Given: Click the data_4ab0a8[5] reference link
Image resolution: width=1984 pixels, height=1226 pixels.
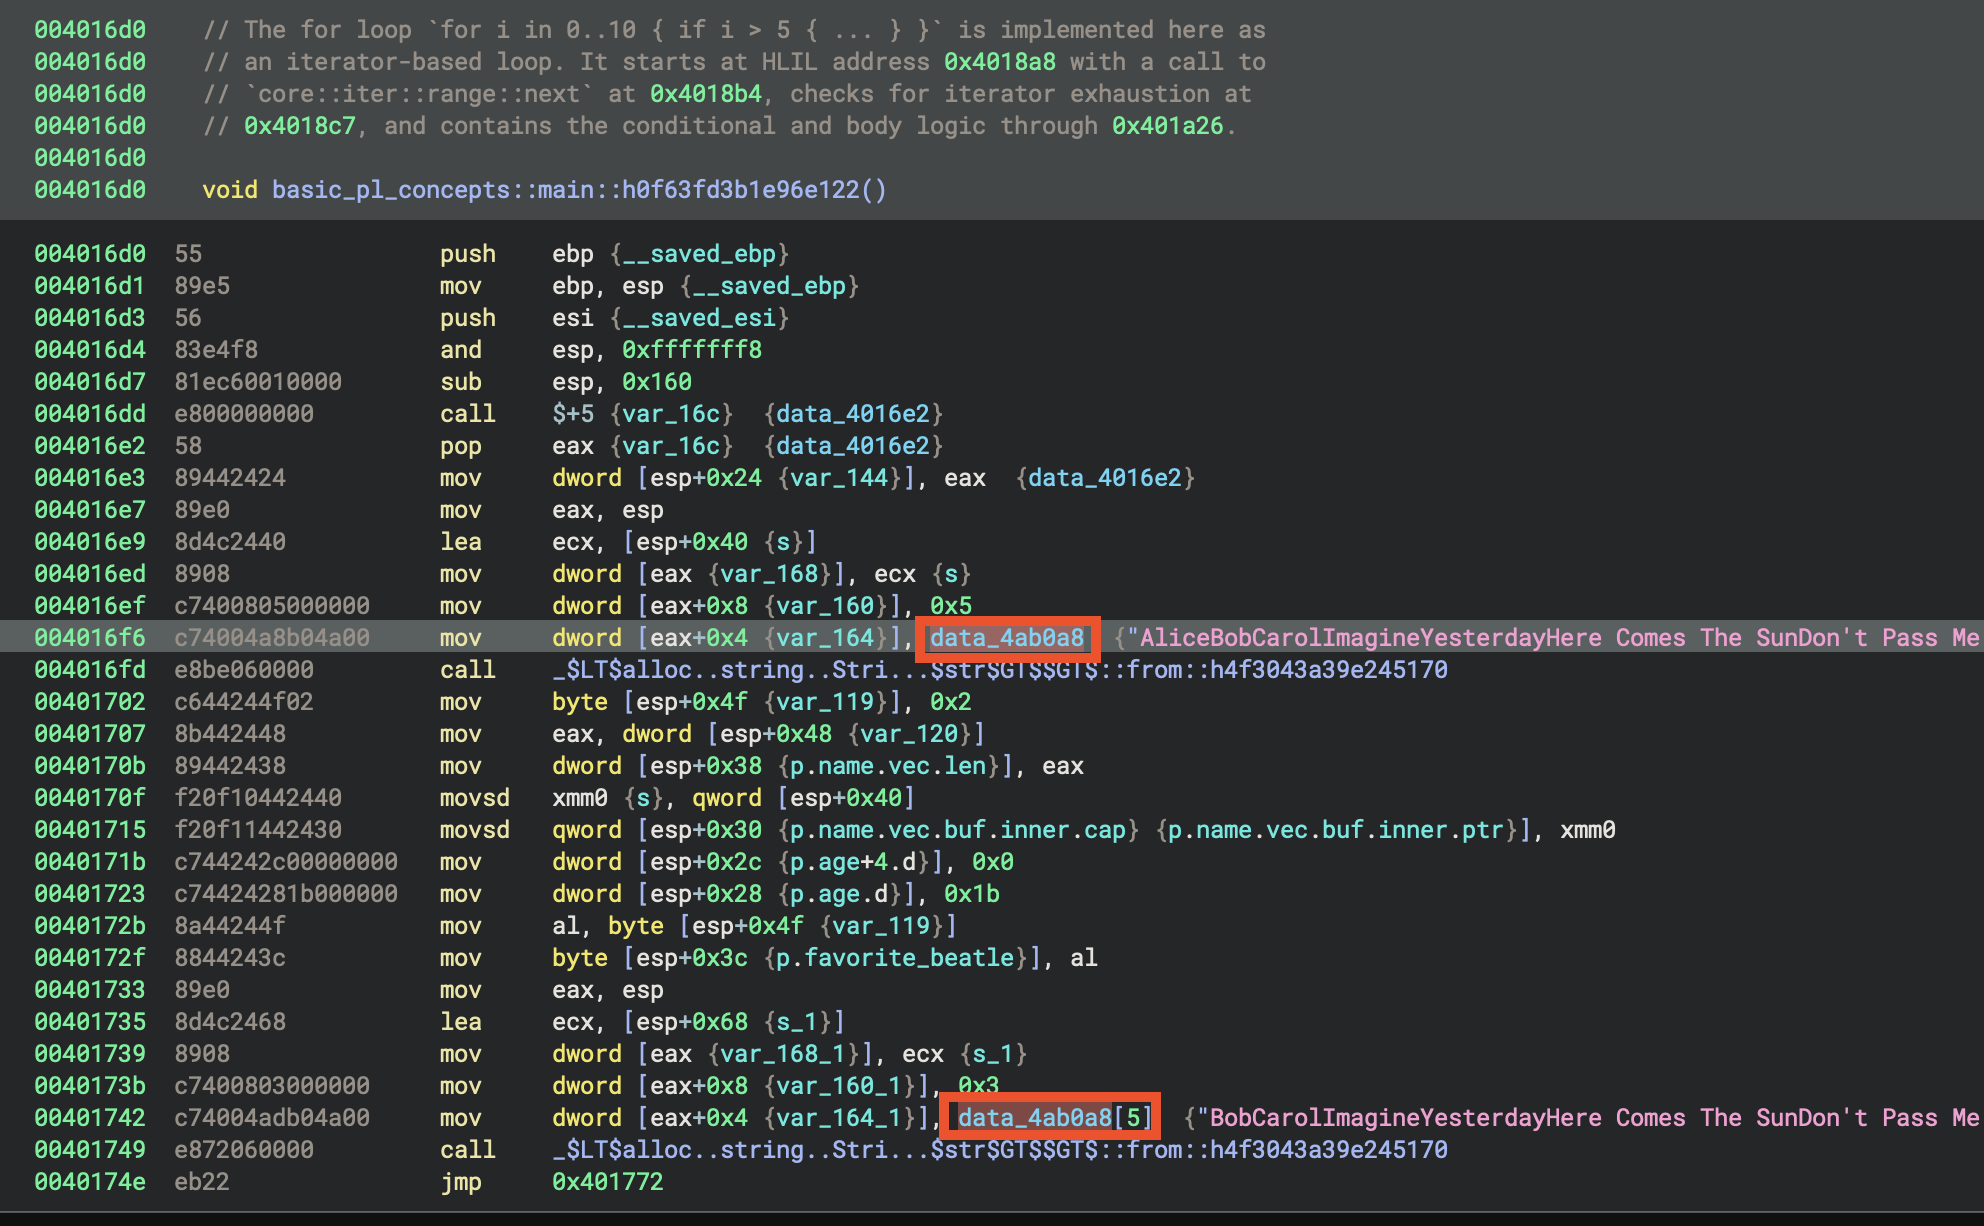Looking at the screenshot, I should pyautogui.click(x=1054, y=1118).
